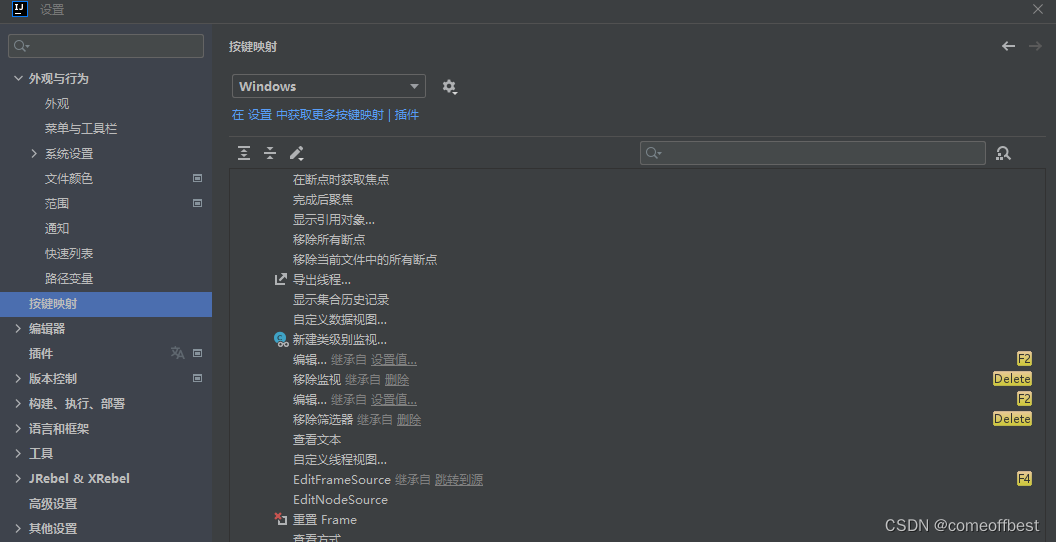Screen dimensions: 1056x542
Task: Collapse the 外观与行为 section
Action: tap(18, 79)
